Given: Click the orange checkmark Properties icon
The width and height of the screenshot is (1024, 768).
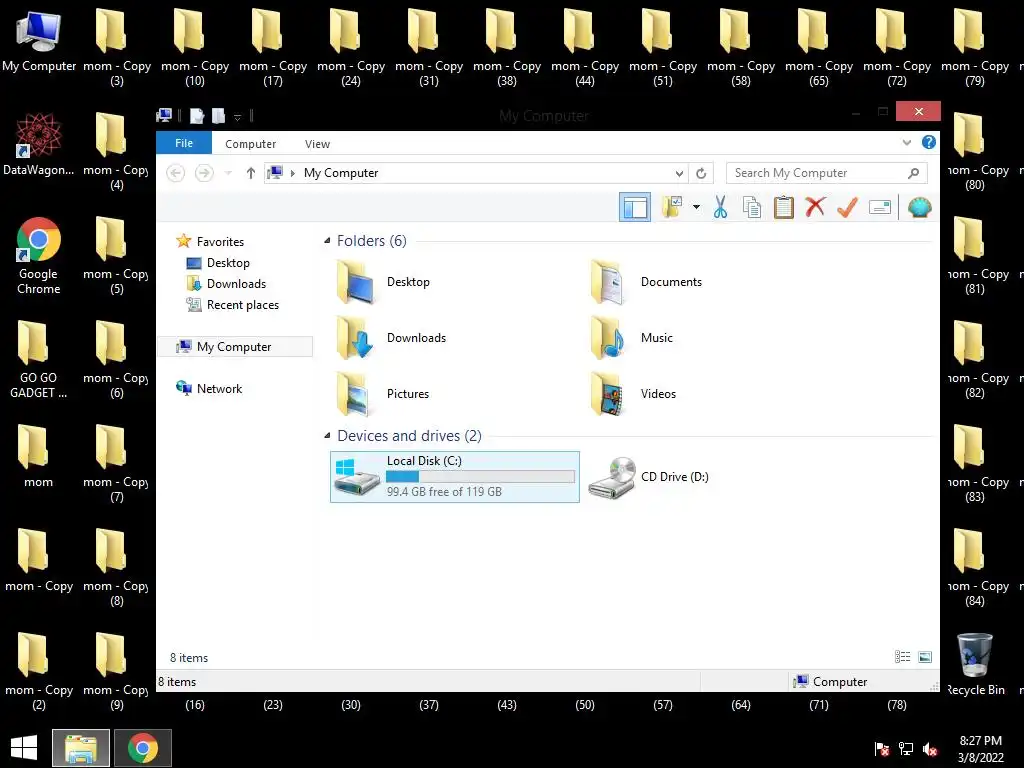Looking at the screenshot, I should coord(847,207).
